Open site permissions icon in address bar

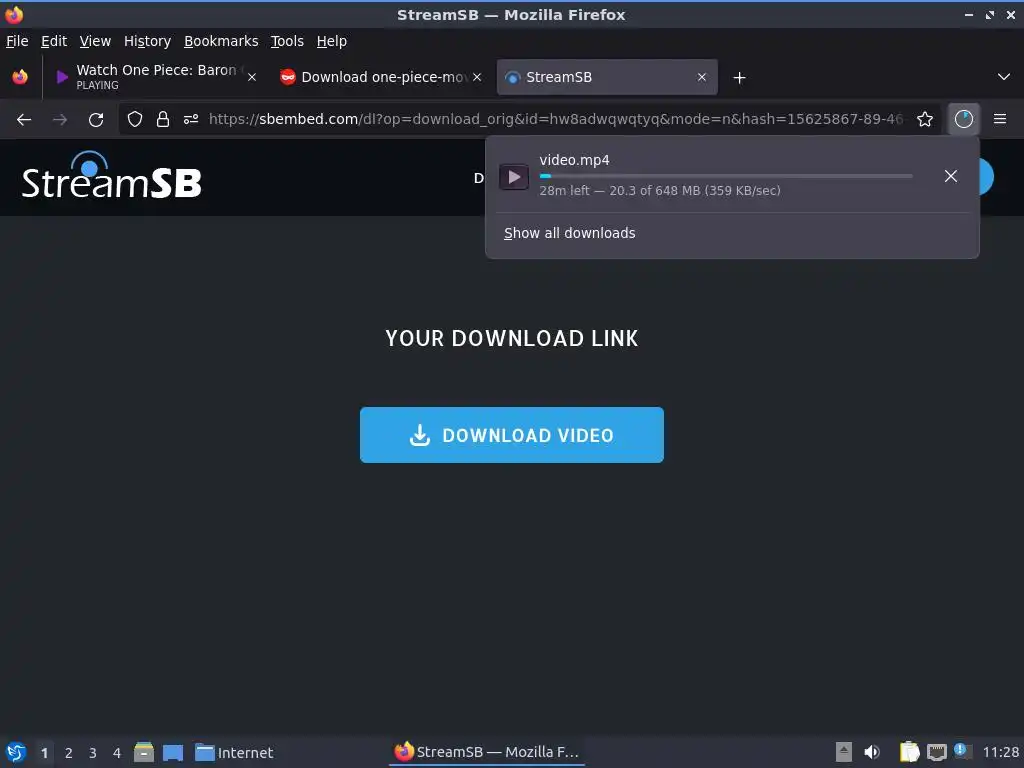191,119
